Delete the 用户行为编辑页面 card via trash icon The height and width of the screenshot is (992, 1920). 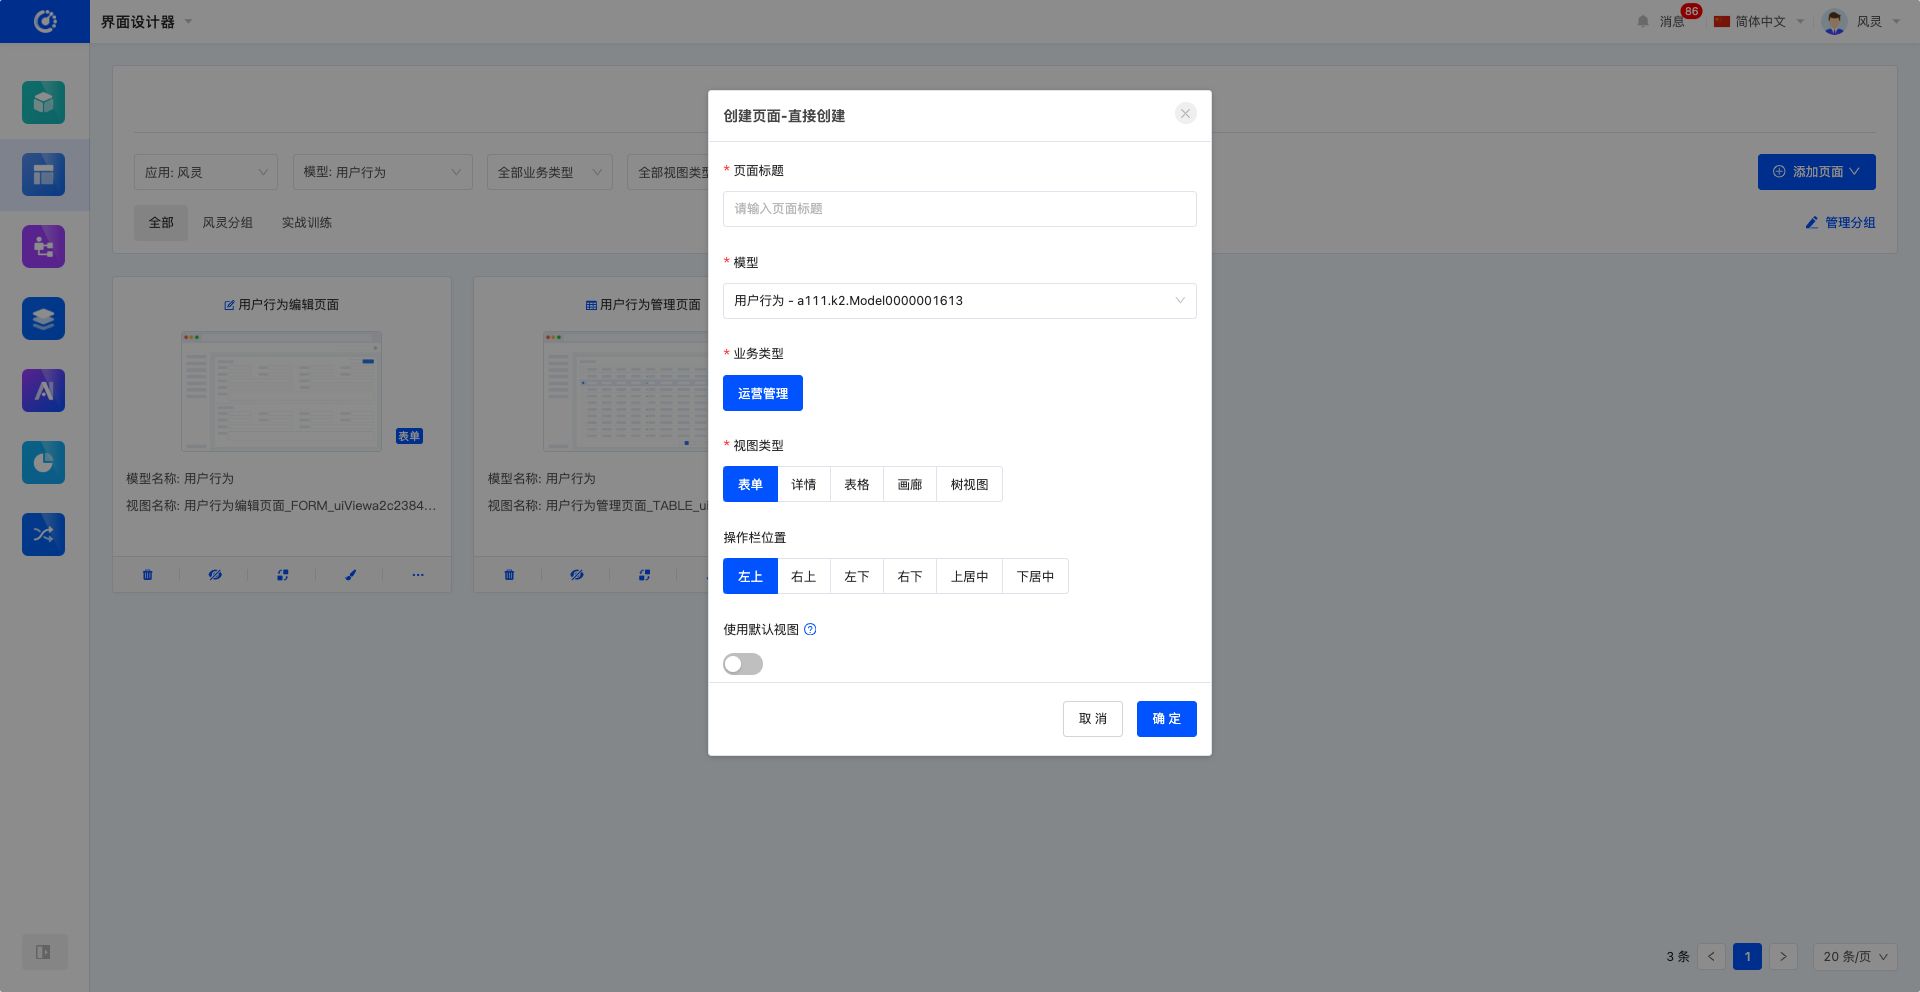(x=148, y=575)
